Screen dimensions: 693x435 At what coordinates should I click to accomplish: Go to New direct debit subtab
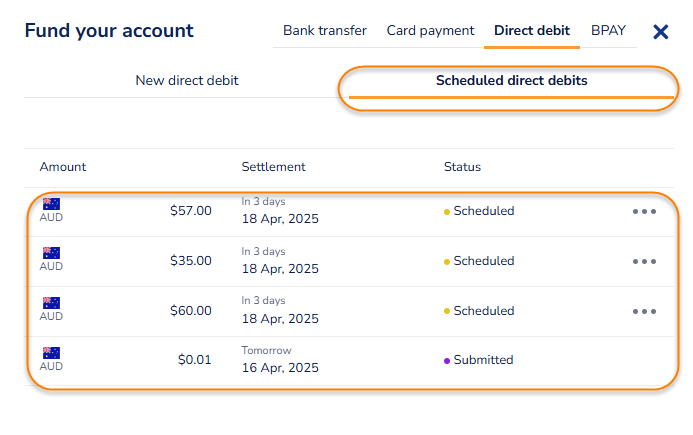pyautogui.click(x=187, y=80)
